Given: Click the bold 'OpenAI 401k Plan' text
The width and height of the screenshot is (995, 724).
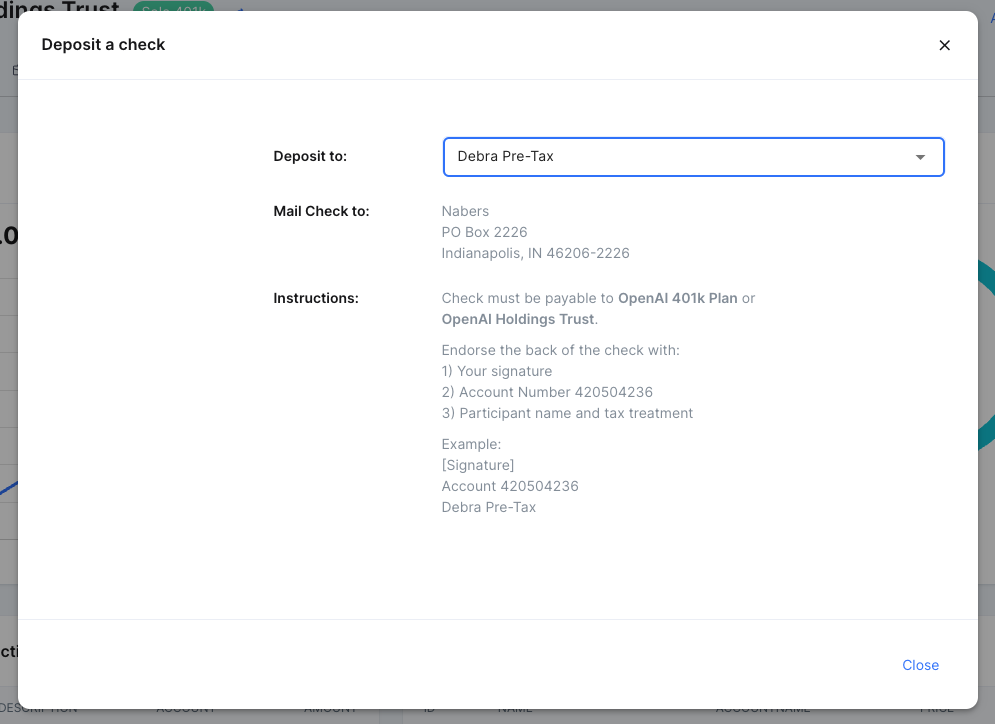Looking at the screenshot, I should (677, 298).
